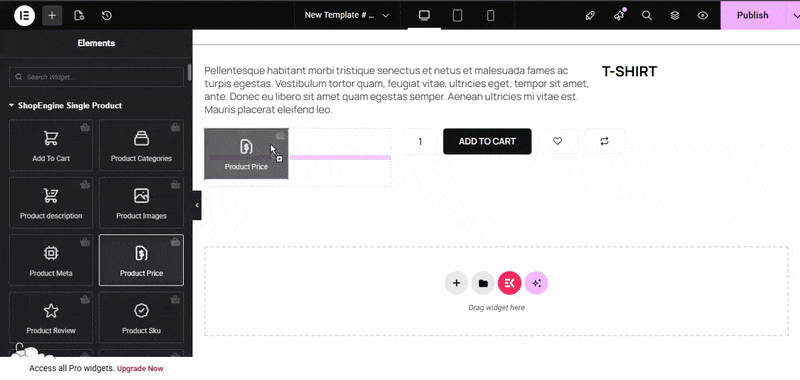Select the Add To Cart widget
This screenshot has height=380, width=800.
[51, 145]
